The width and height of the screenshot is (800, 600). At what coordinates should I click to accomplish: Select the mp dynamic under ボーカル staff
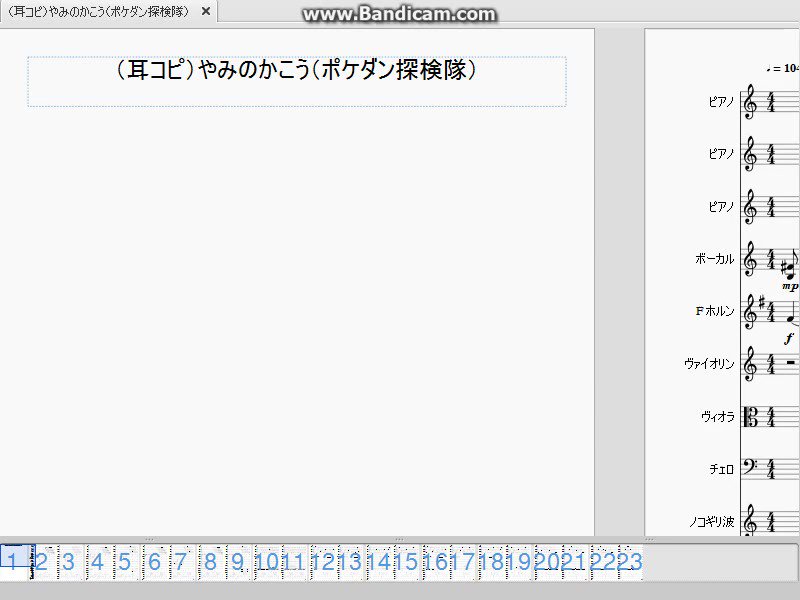click(x=790, y=287)
